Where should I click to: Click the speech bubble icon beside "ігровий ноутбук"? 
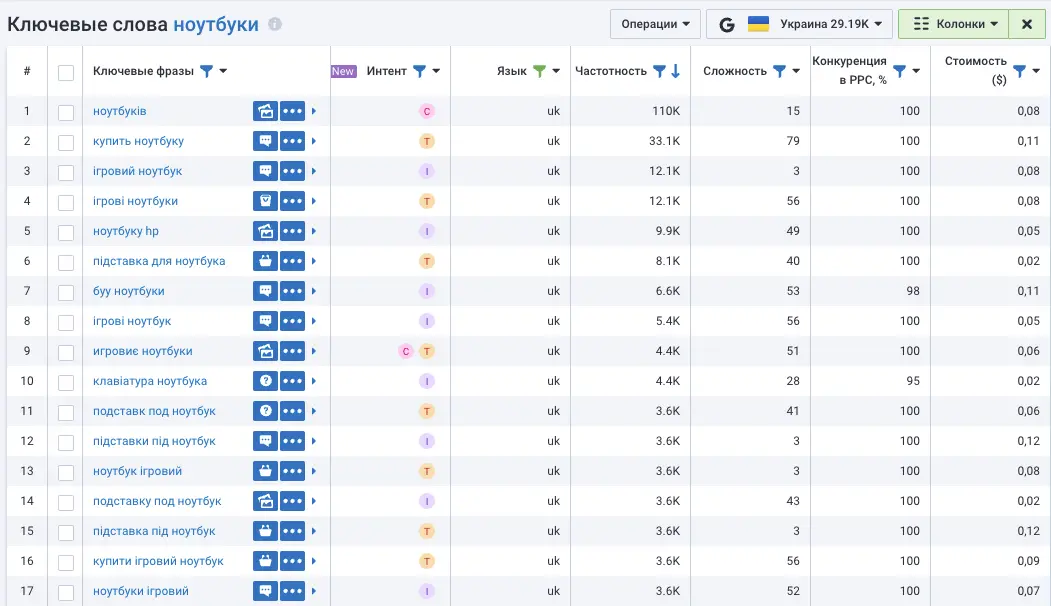point(264,171)
